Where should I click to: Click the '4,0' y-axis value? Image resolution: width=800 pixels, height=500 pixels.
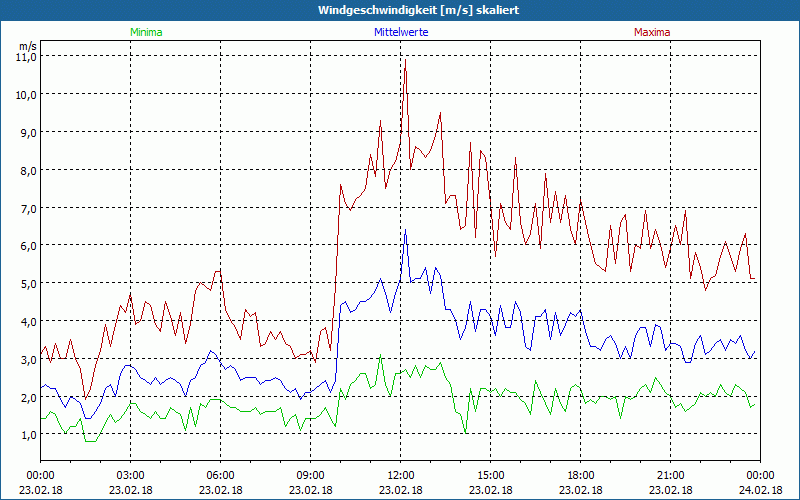pyautogui.click(x=28, y=321)
